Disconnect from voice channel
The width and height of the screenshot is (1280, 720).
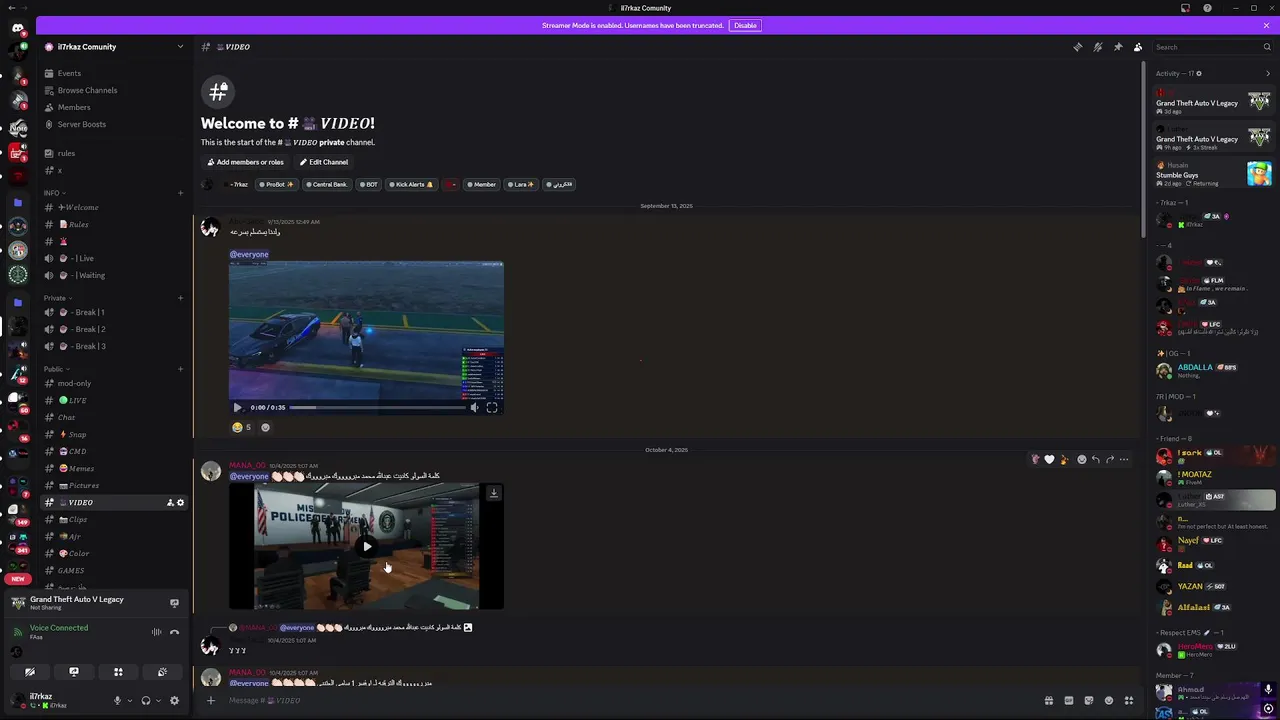[x=174, y=632]
